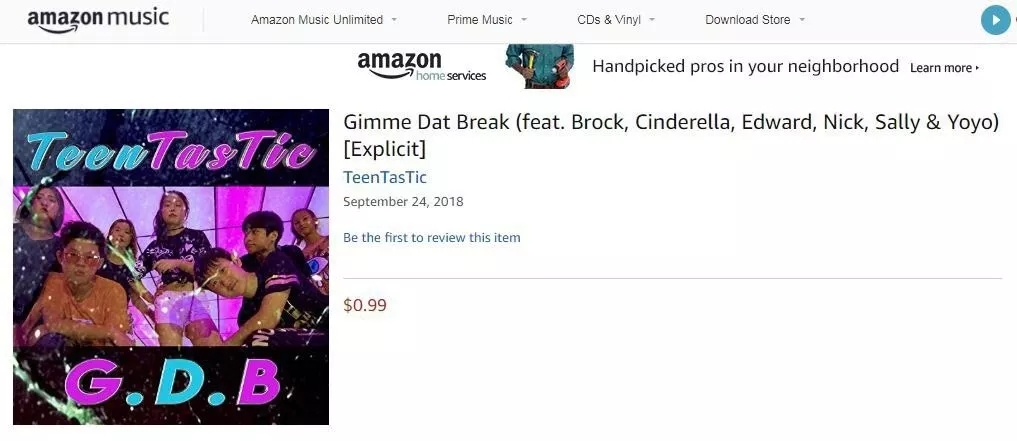Click the blue play button icon
The image size is (1017, 441).
pos(995,20)
